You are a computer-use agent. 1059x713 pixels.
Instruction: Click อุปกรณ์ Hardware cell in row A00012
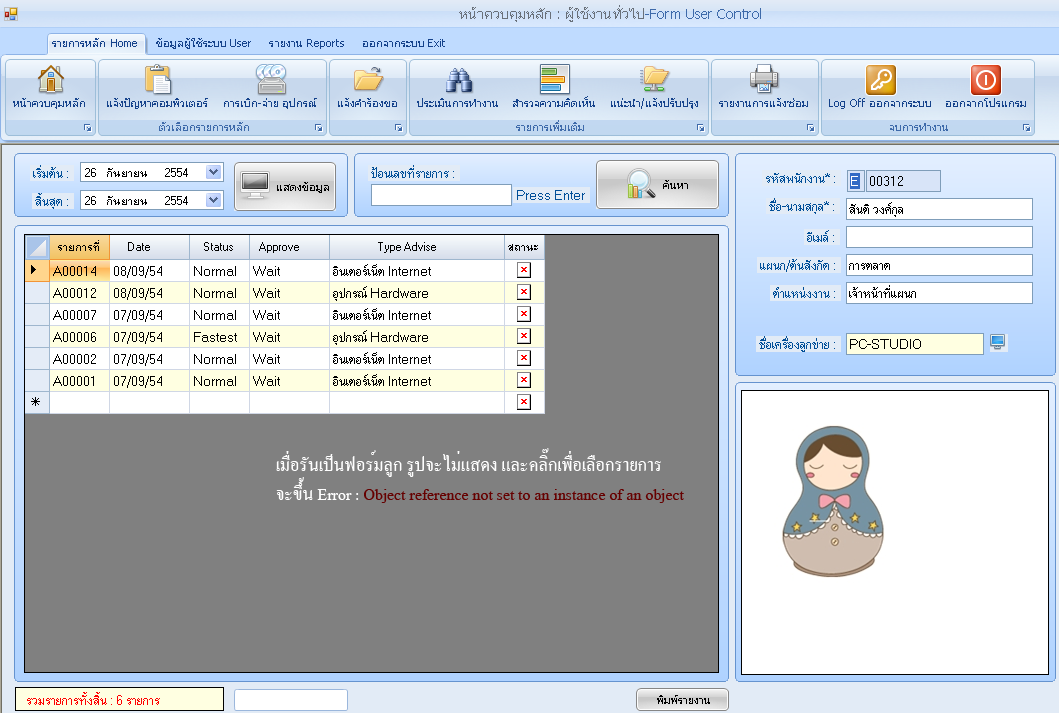point(417,293)
